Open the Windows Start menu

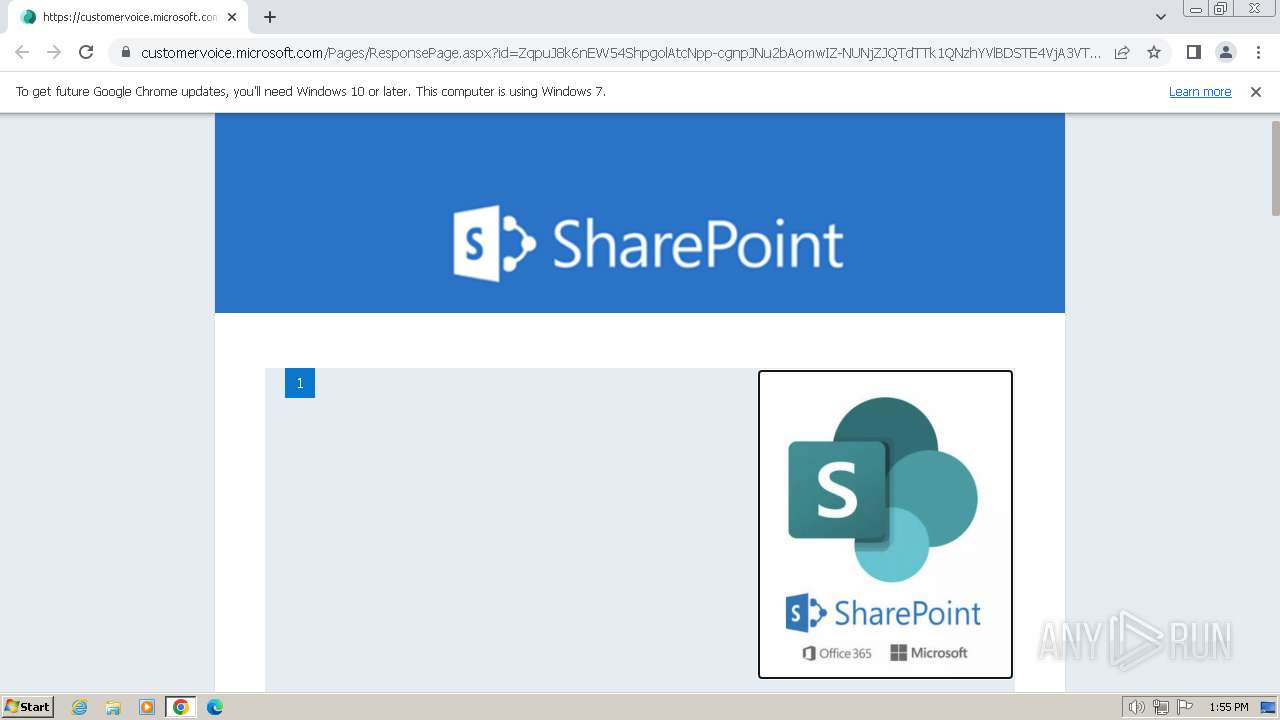(x=28, y=706)
